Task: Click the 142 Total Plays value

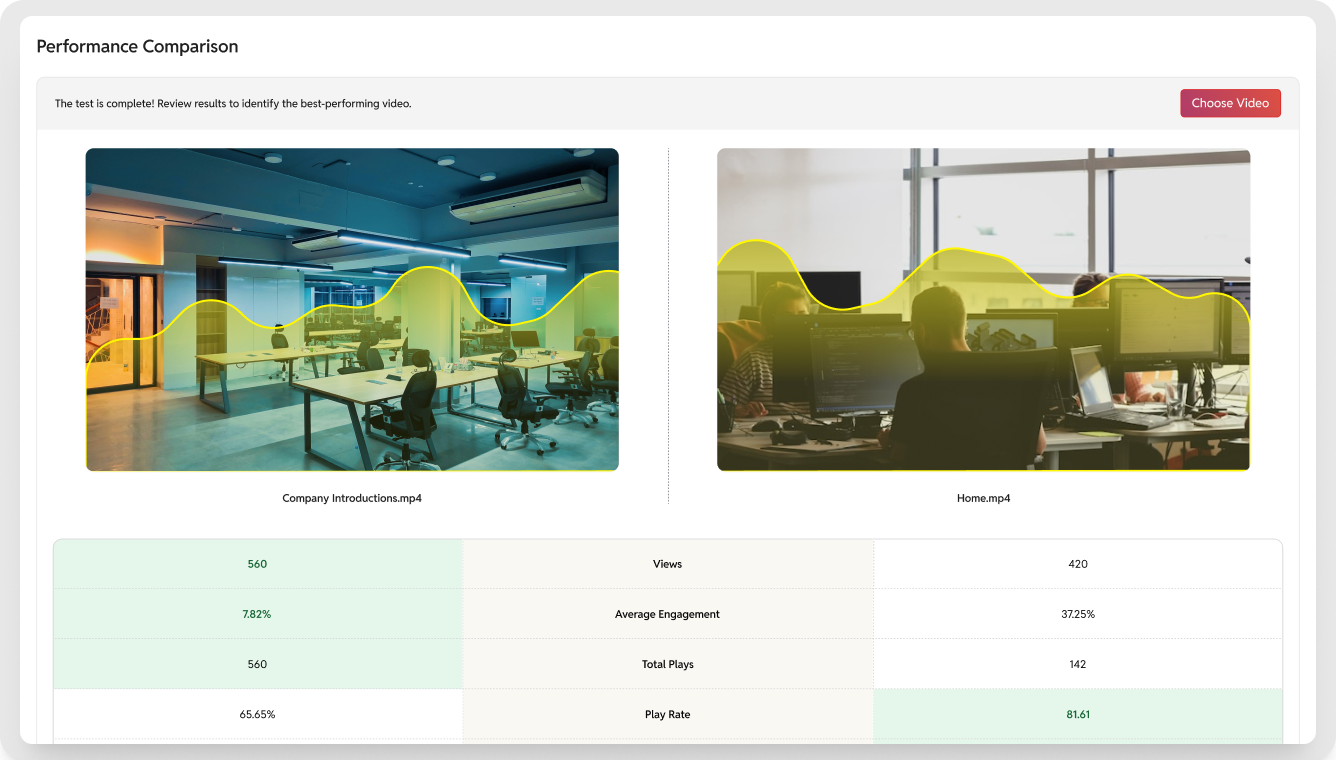Action: pyautogui.click(x=1077, y=664)
